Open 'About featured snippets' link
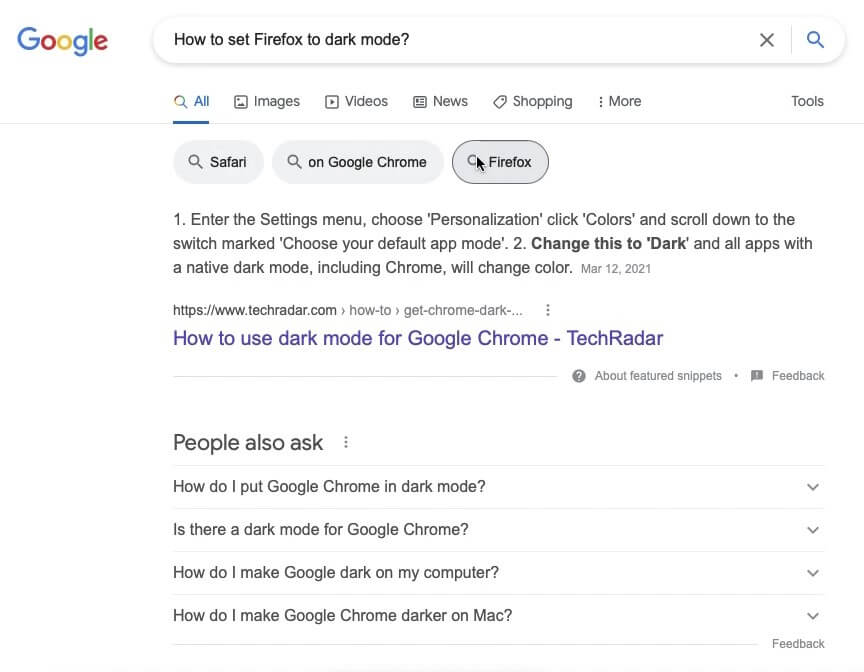The width and height of the screenshot is (864, 672). [658, 376]
